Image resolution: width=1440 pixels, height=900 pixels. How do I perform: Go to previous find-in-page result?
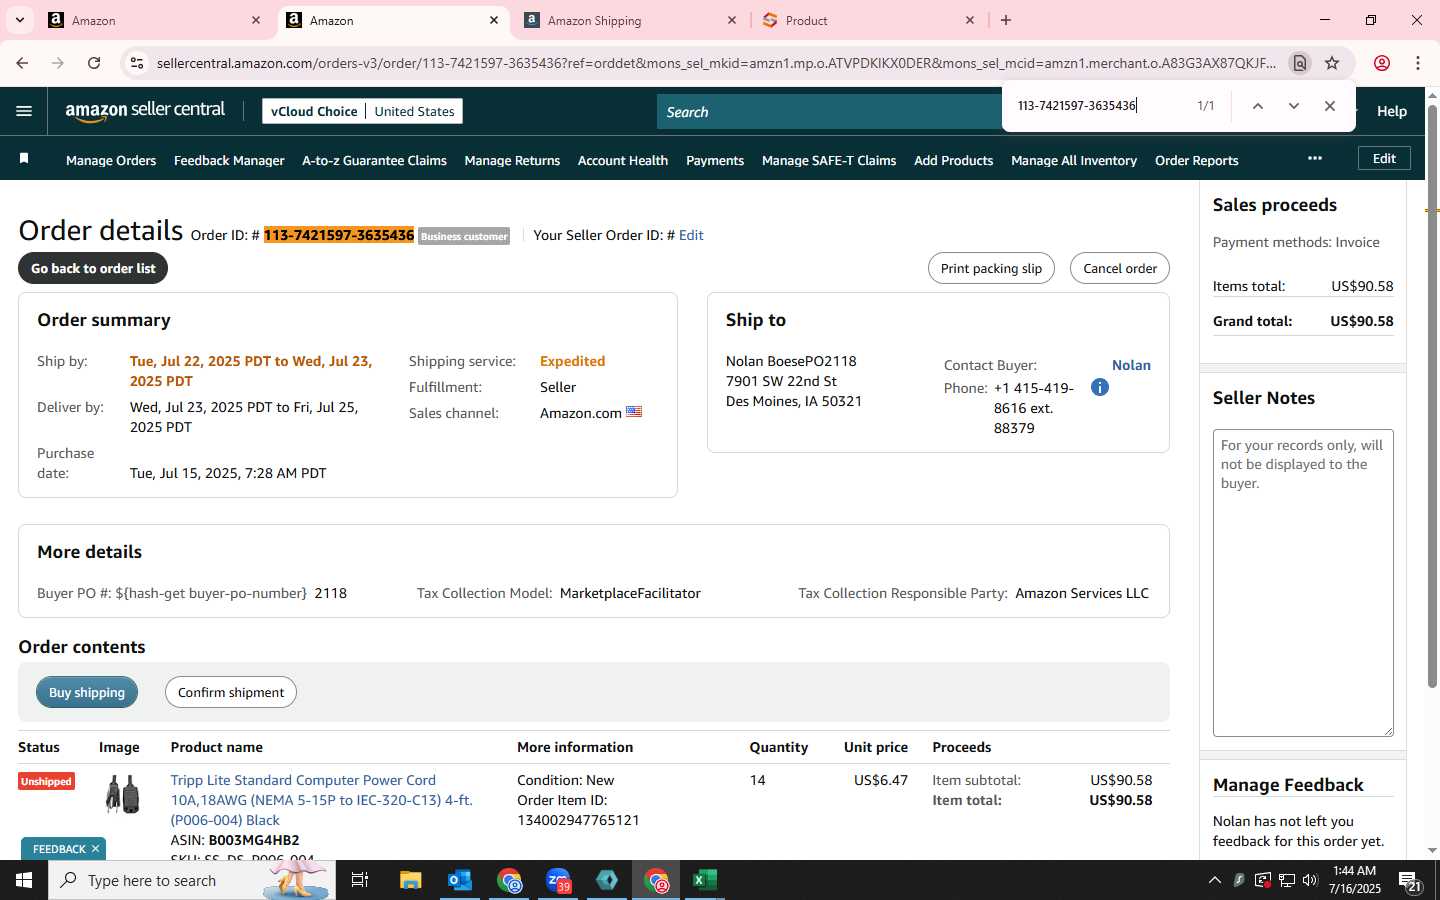(x=1258, y=106)
